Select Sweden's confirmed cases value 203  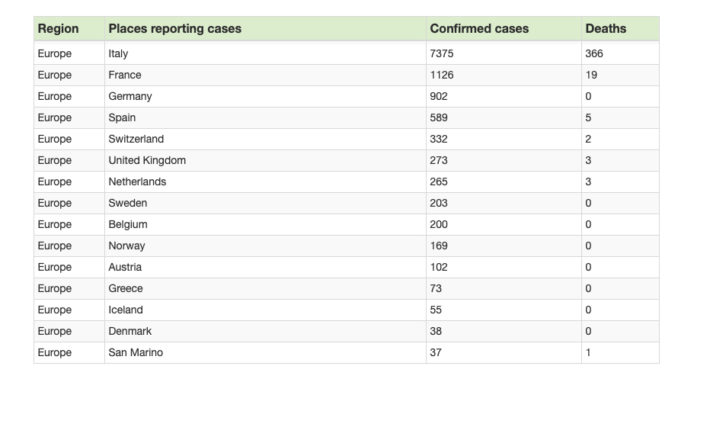click(x=439, y=203)
